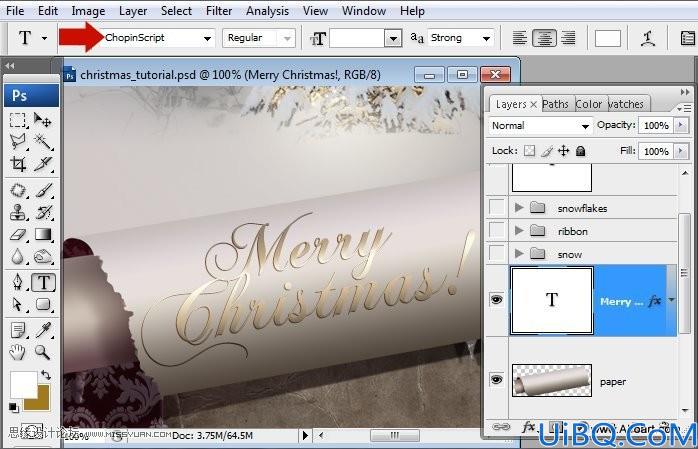The image size is (698, 449).
Task: Toggle lock all
Action: pyautogui.click(x=580, y=151)
